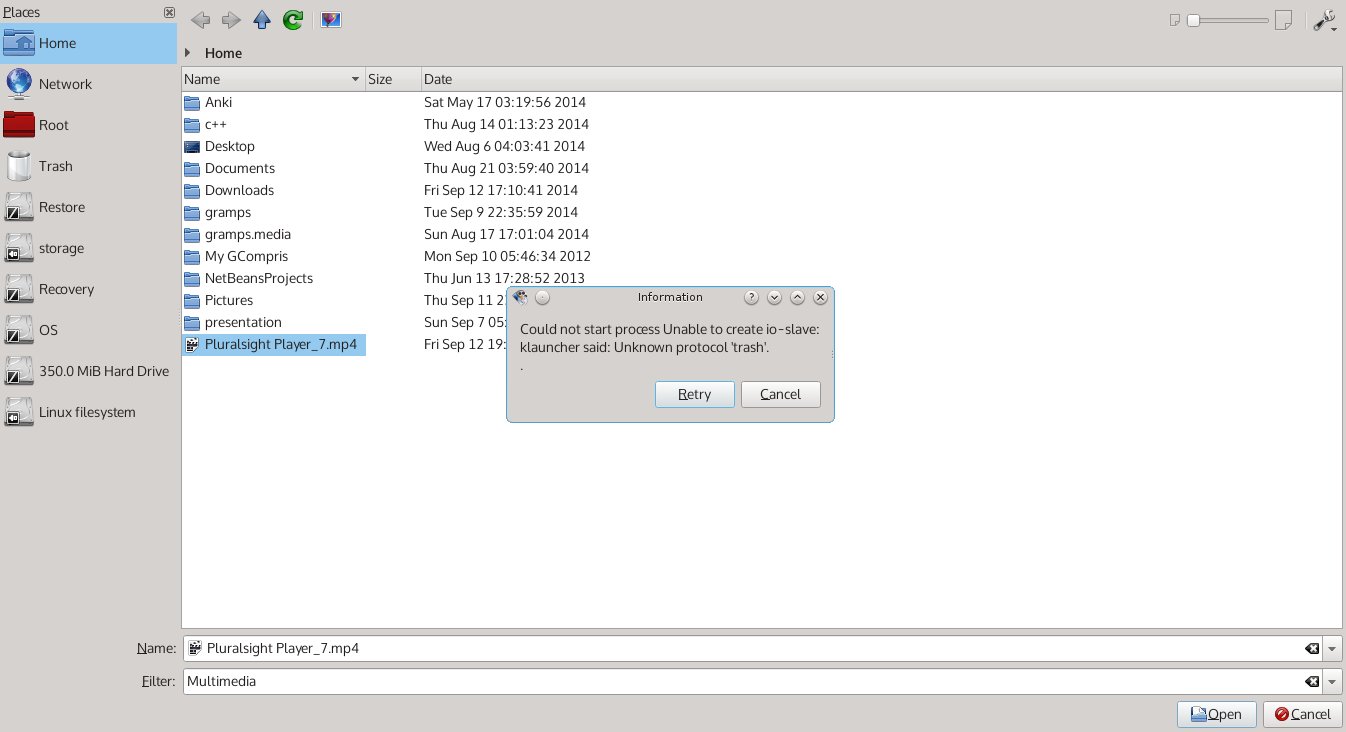Viewport: 1346px width, 732px height.
Task: Select the Recovery drive
Action: point(88,289)
